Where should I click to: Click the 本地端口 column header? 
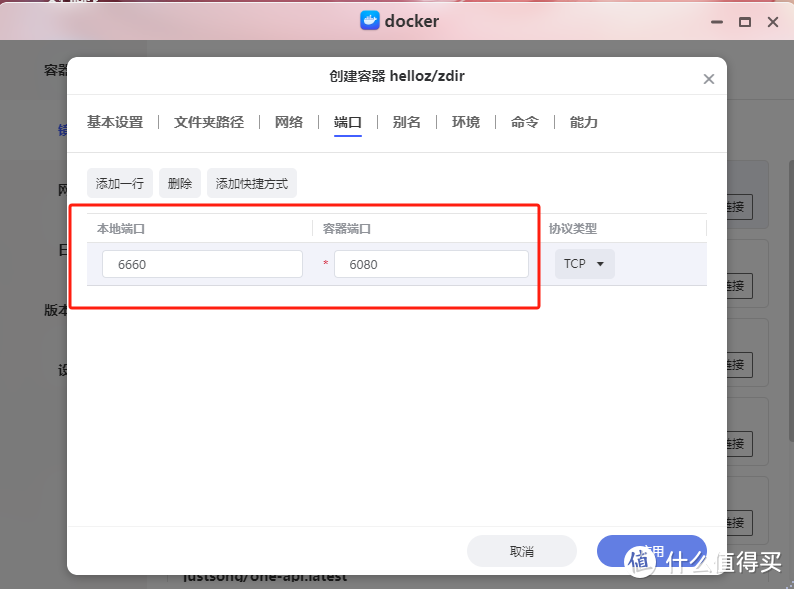121,228
